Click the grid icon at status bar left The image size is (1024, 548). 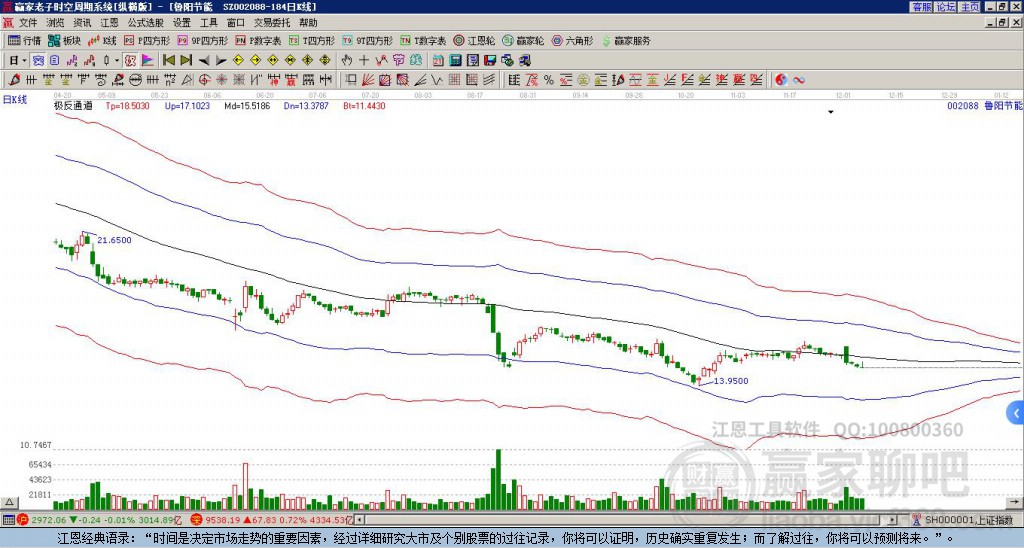(8, 520)
